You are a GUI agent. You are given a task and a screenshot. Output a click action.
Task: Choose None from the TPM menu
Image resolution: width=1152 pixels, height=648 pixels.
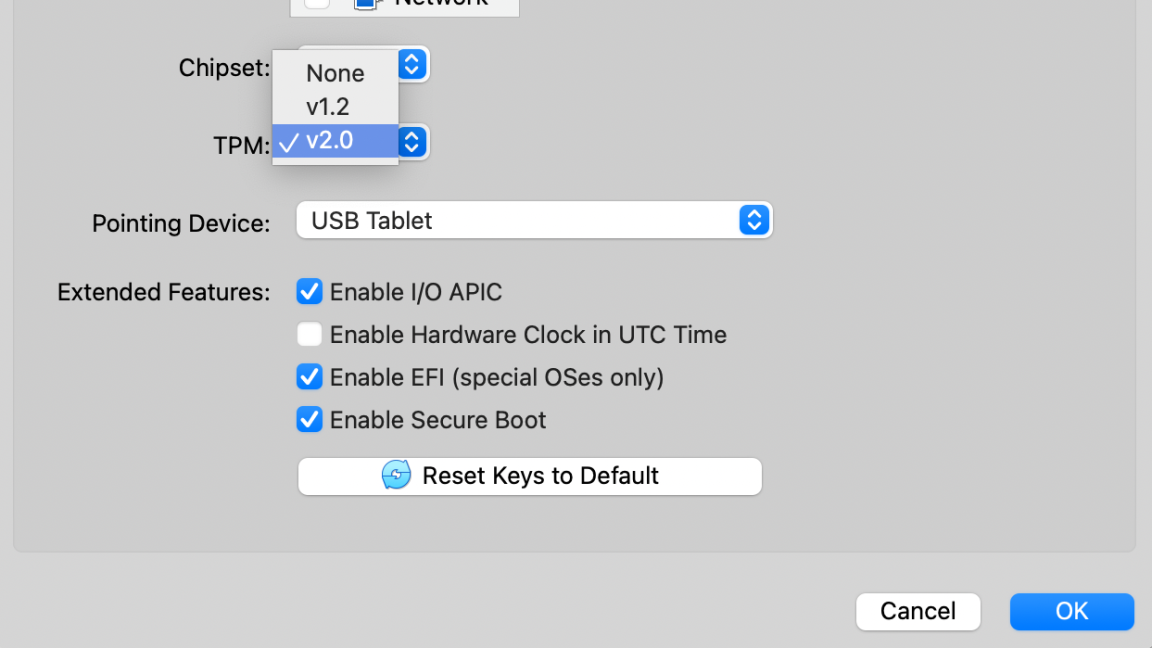click(335, 73)
